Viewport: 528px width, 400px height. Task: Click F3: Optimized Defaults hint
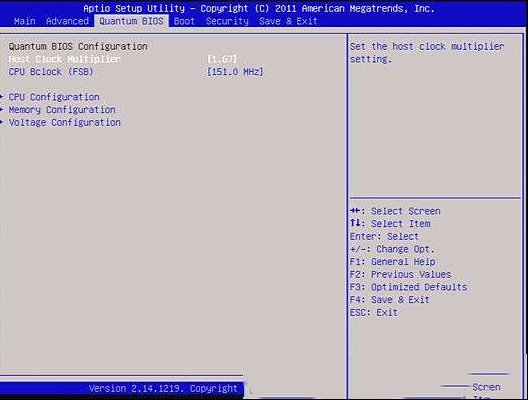(408, 287)
